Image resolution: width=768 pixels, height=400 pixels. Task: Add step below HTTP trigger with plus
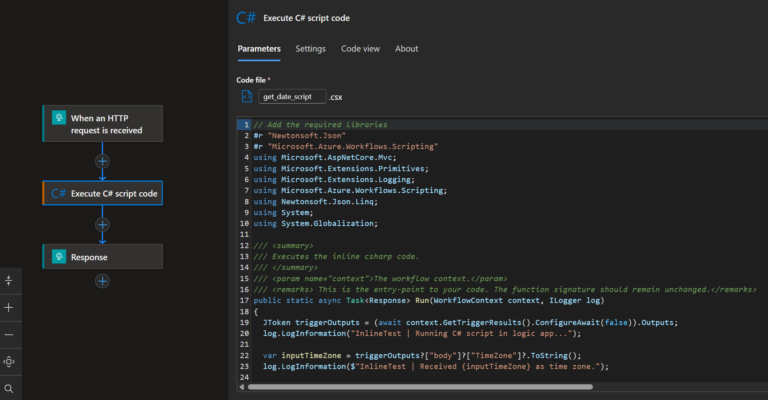pyautogui.click(x=102, y=161)
